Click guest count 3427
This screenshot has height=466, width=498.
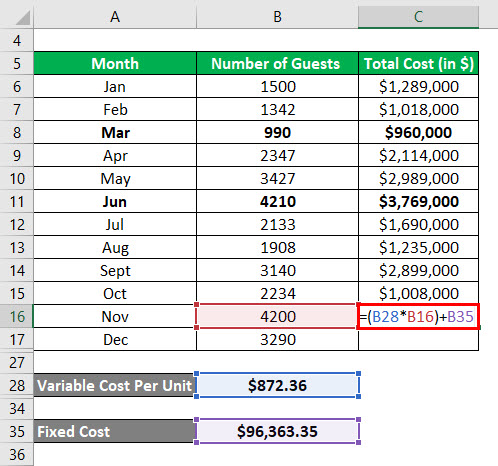(x=277, y=178)
